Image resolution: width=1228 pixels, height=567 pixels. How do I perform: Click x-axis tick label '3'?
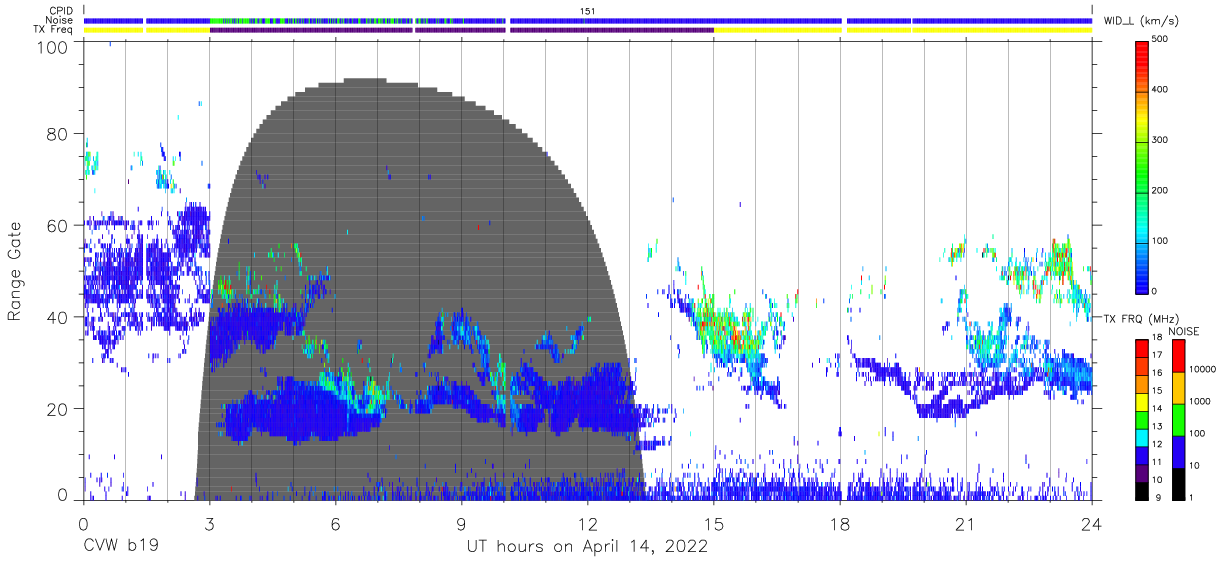point(209,524)
